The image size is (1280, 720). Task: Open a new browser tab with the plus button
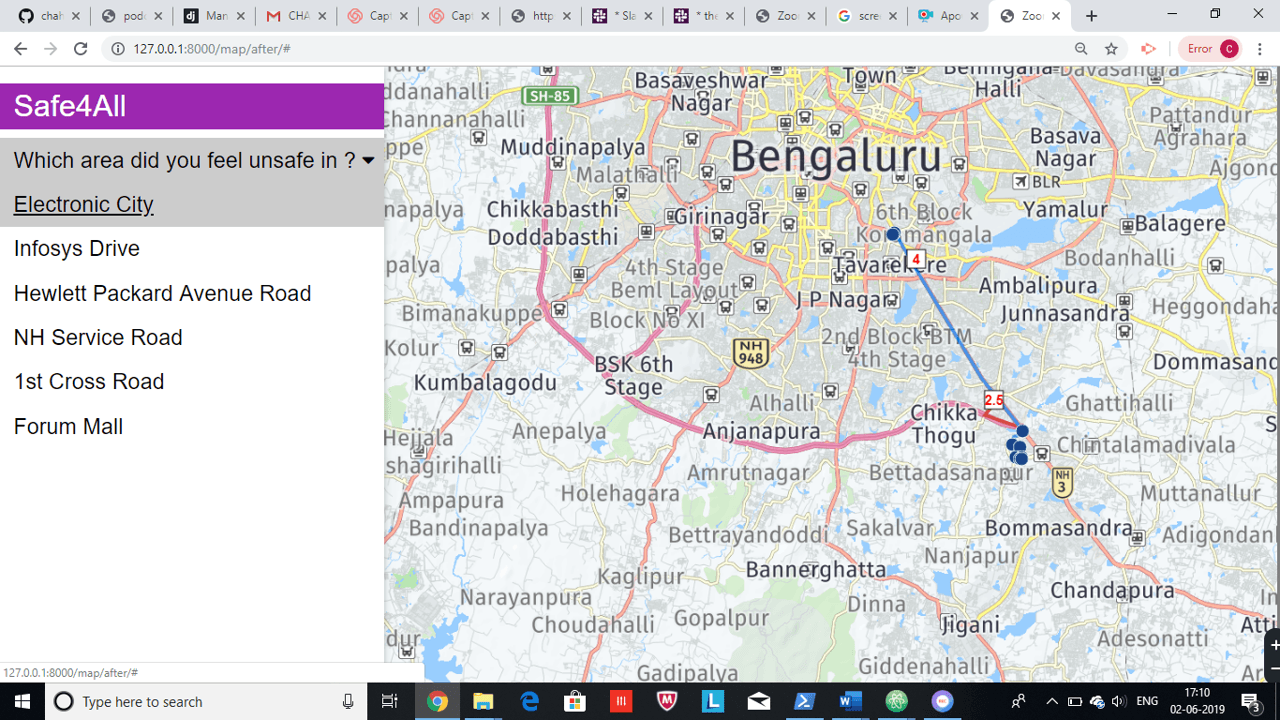tap(1091, 16)
